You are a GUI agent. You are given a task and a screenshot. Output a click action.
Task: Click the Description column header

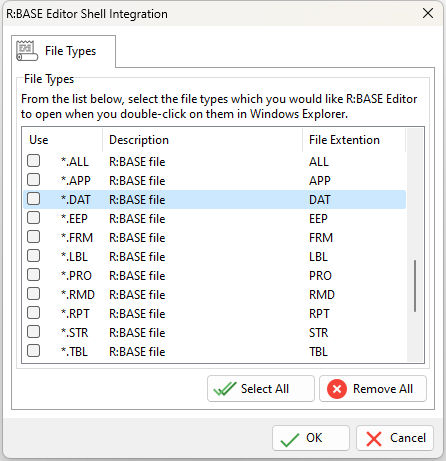point(203,140)
